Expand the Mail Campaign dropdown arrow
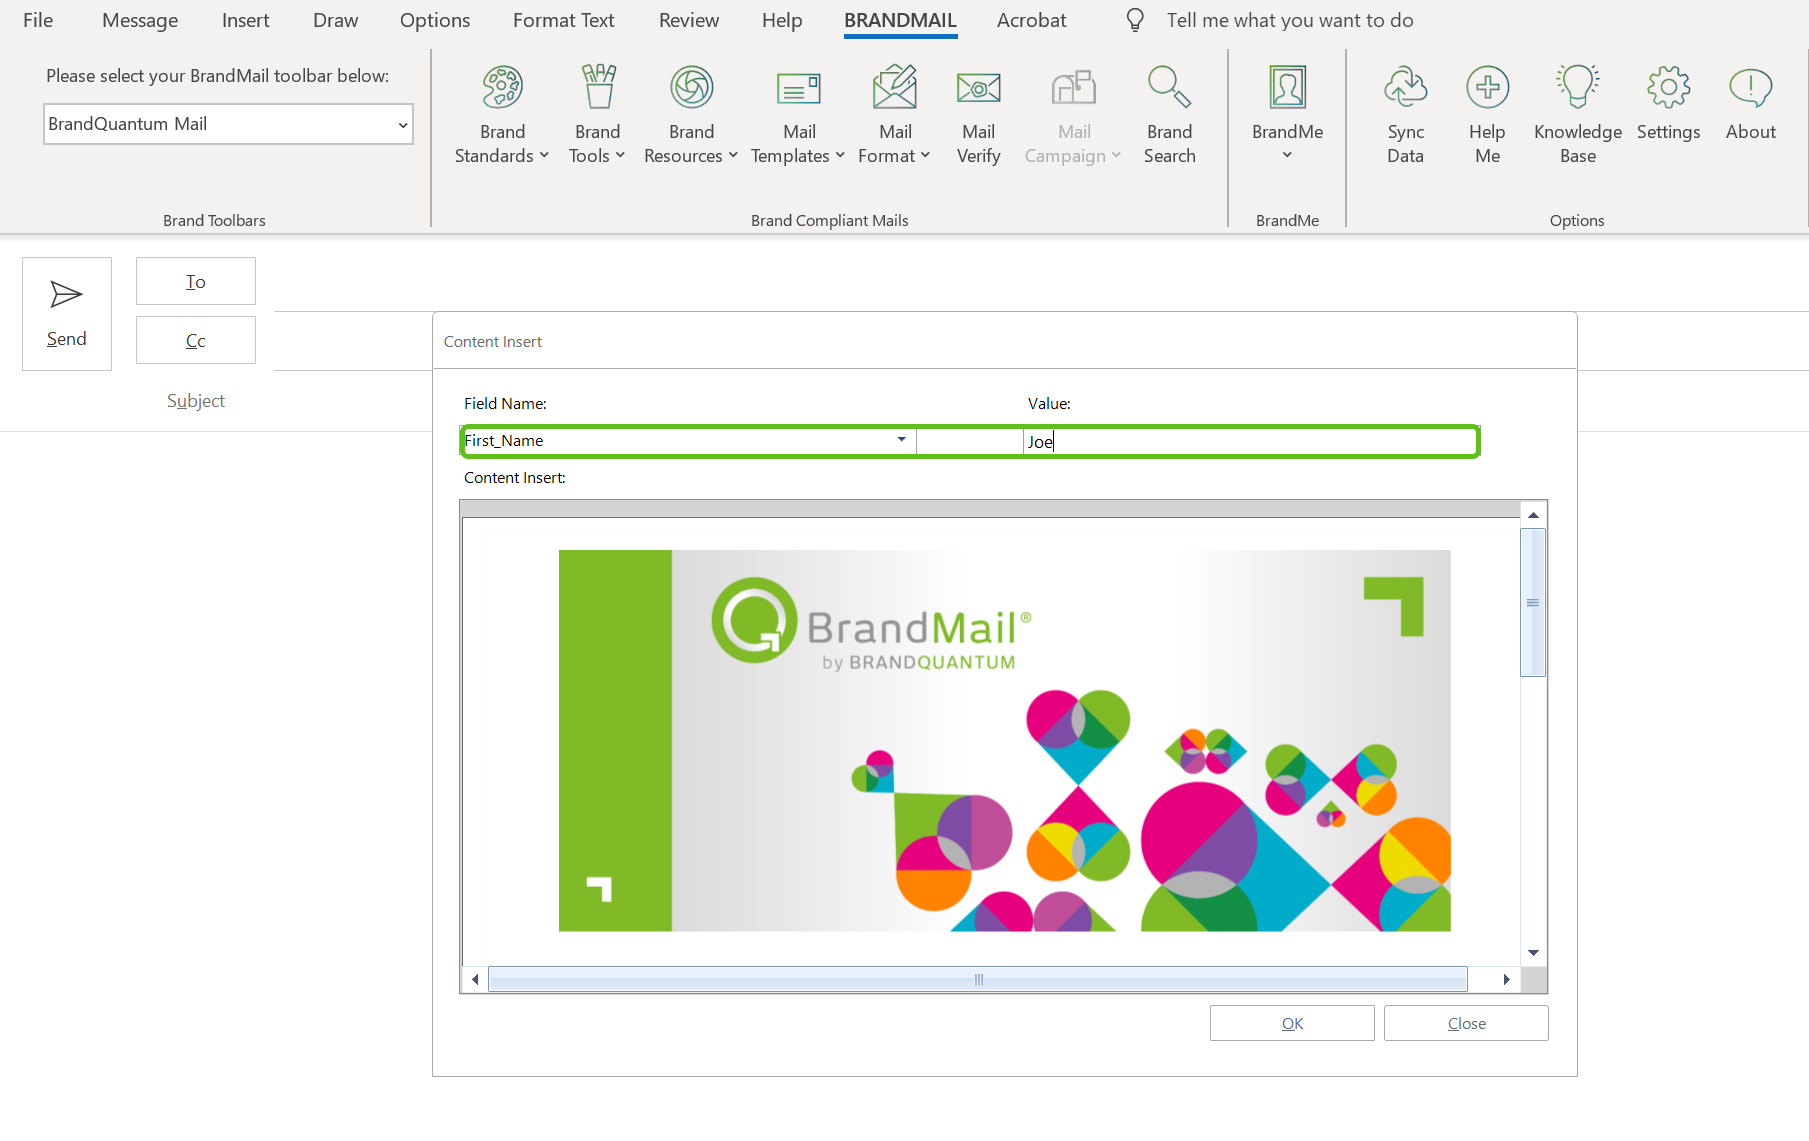This screenshot has width=1809, height=1141. (x=1116, y=155)
